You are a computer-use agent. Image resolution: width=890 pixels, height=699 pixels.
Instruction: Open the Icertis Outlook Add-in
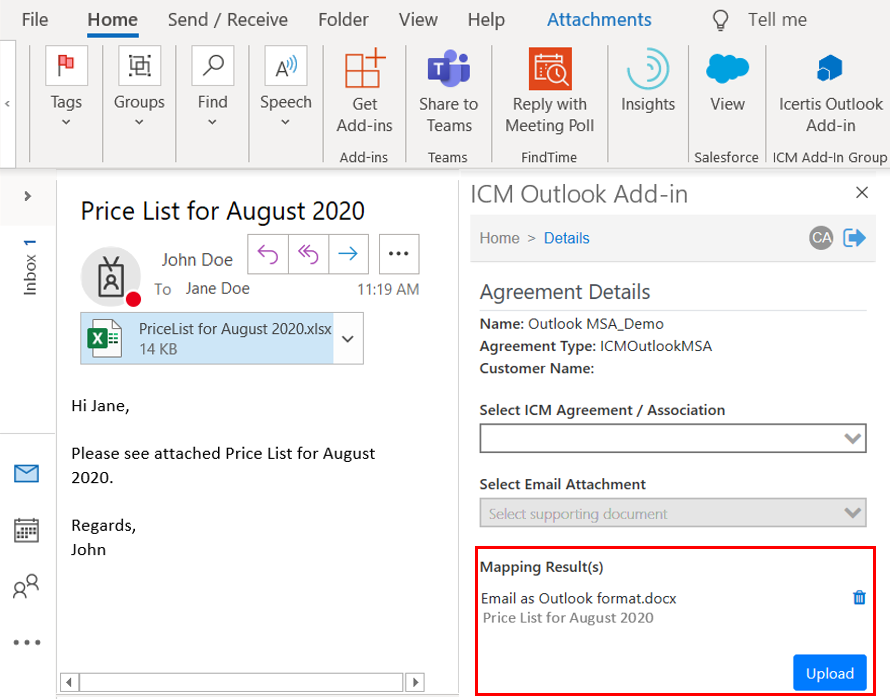(830, 92)
